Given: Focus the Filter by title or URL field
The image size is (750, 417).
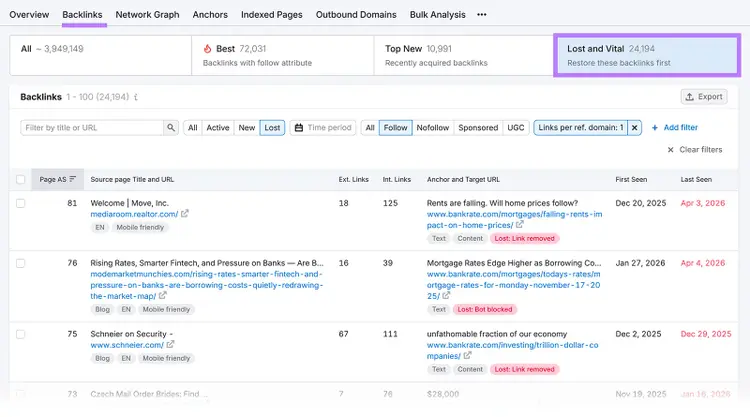Looking at the screenshot, I should tap(92, 128).
